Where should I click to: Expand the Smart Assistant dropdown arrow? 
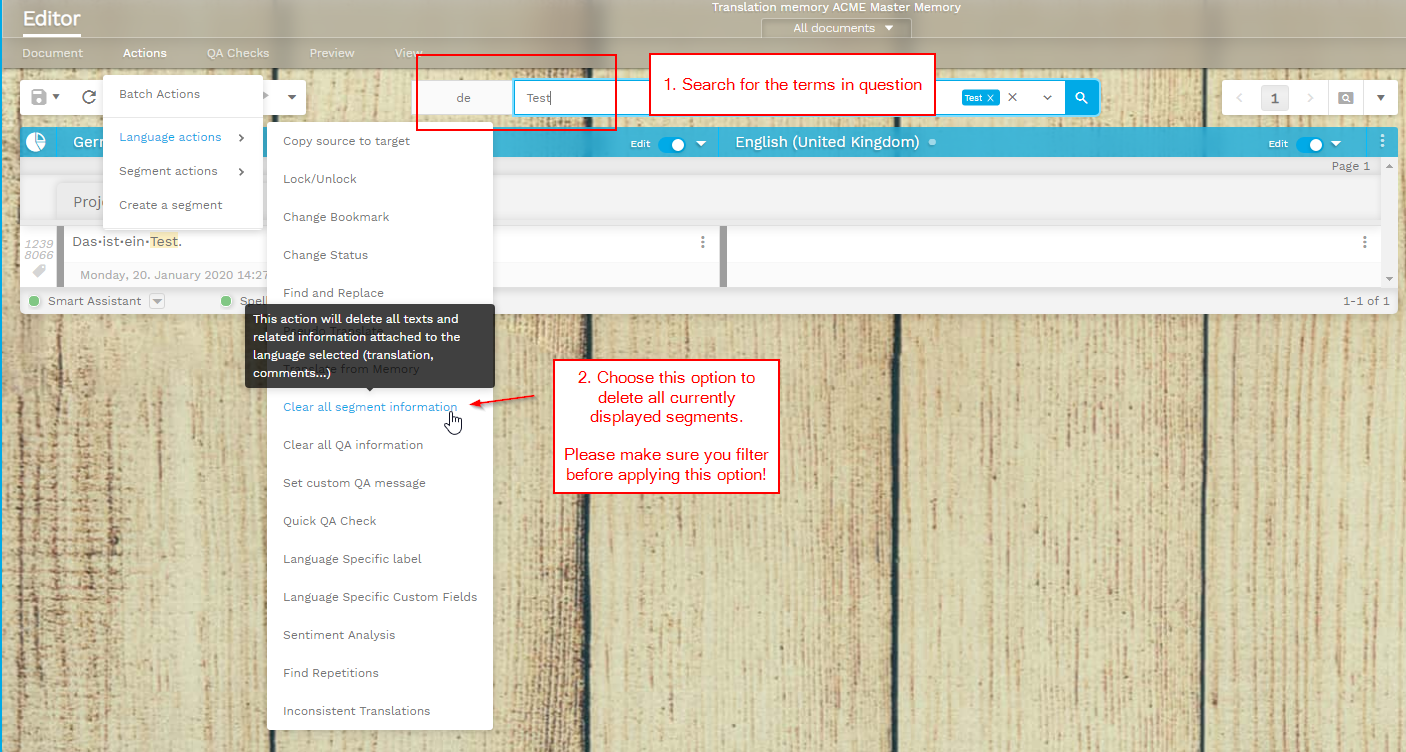[157, 301]
